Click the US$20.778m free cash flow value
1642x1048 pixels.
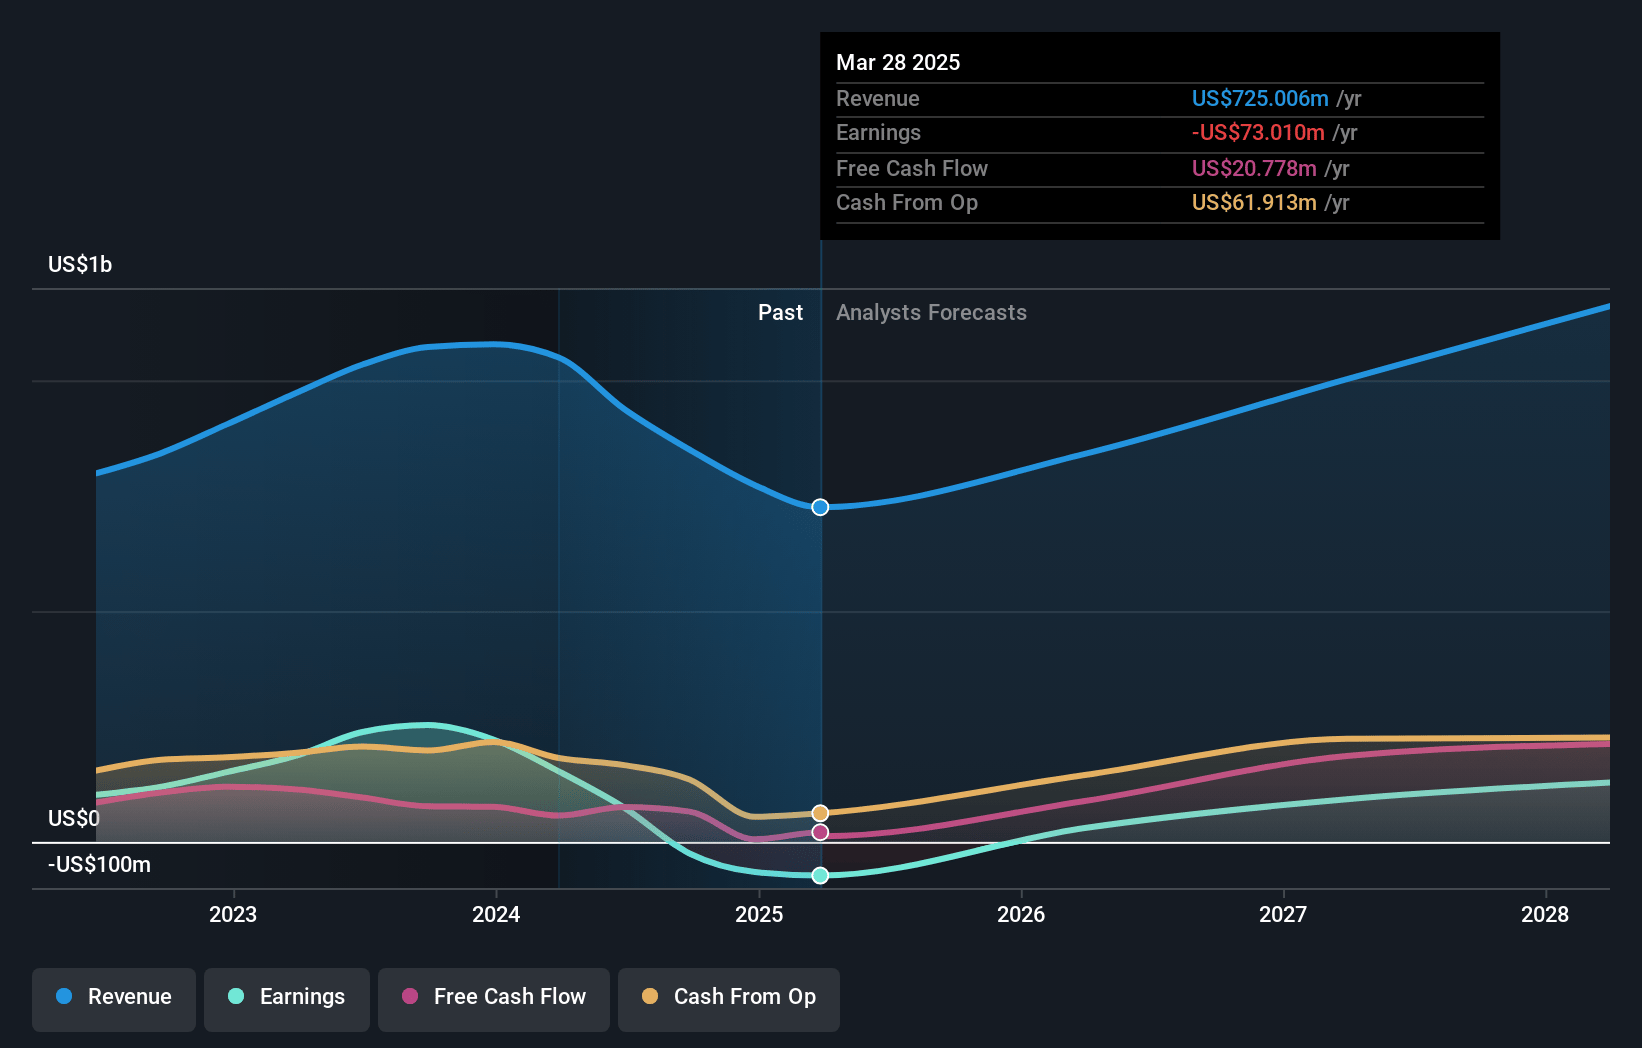coord(1254,168)
